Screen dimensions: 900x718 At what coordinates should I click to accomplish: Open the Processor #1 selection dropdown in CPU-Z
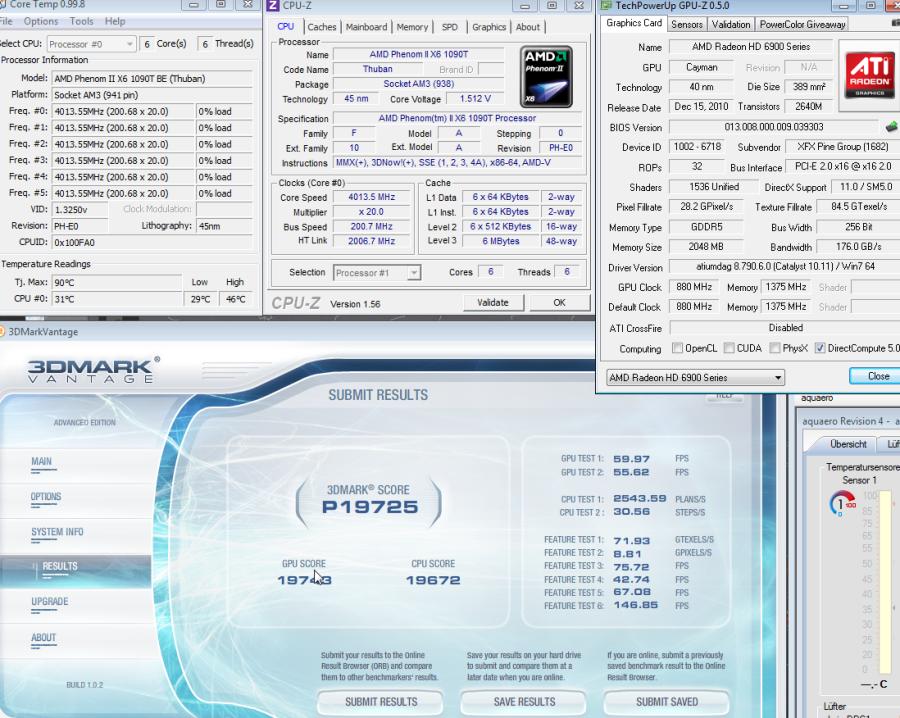(377, 273)
